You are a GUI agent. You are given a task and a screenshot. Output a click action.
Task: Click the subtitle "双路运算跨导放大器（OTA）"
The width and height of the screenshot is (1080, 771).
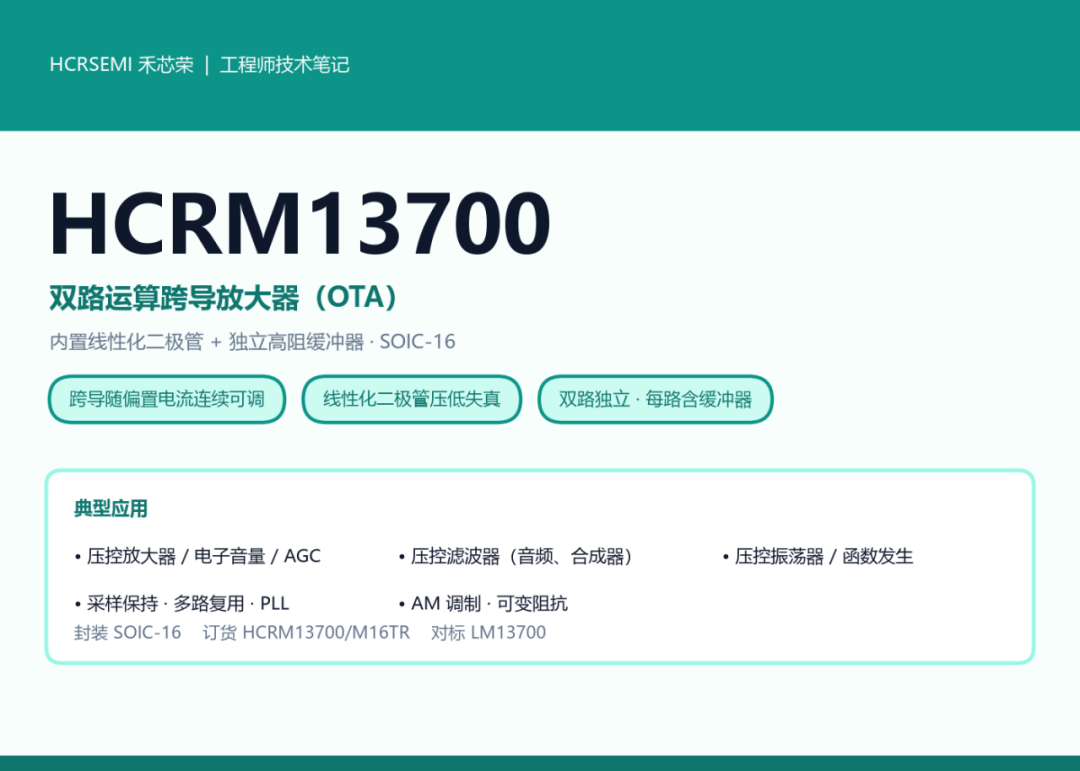(224, 298)
